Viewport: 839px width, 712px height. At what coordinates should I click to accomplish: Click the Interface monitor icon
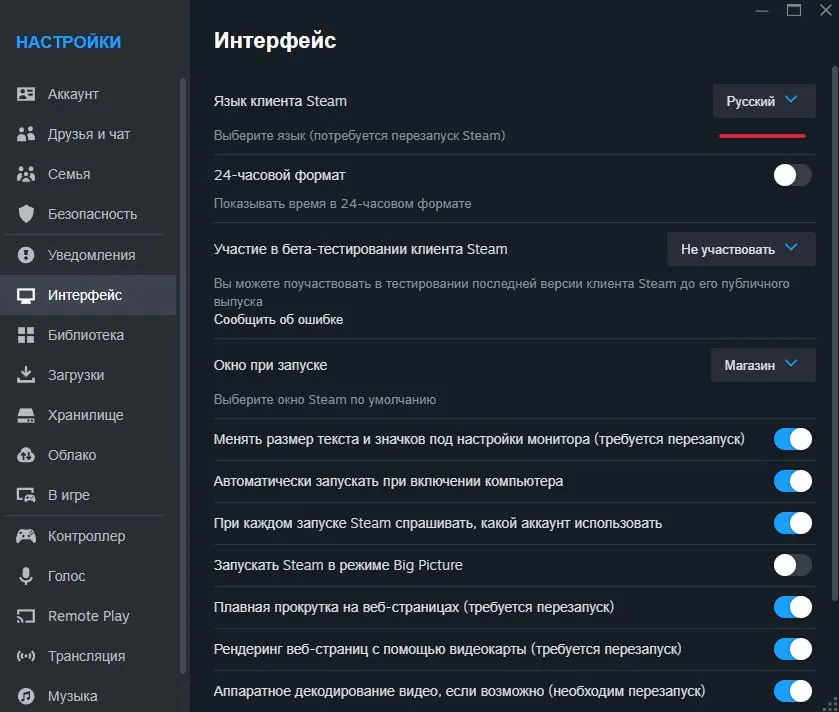tap(26, 295)
